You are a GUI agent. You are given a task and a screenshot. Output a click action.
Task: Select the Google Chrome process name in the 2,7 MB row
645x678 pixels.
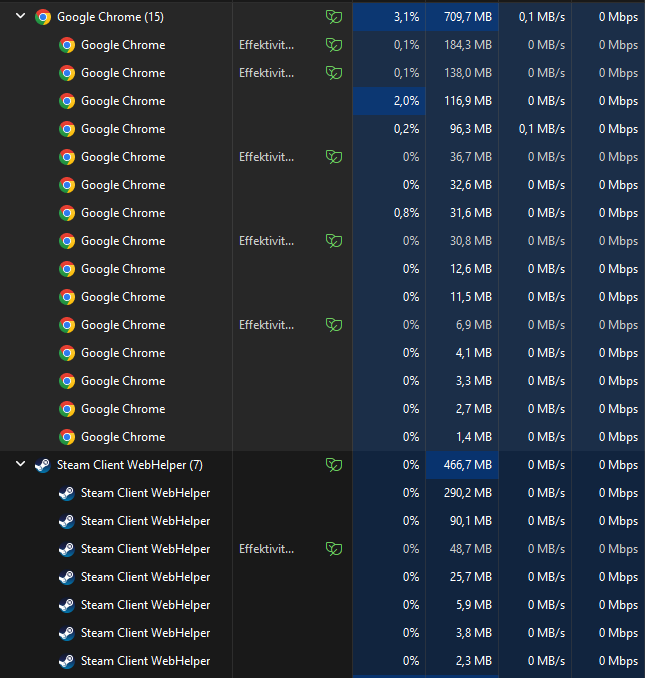(123, 409)
